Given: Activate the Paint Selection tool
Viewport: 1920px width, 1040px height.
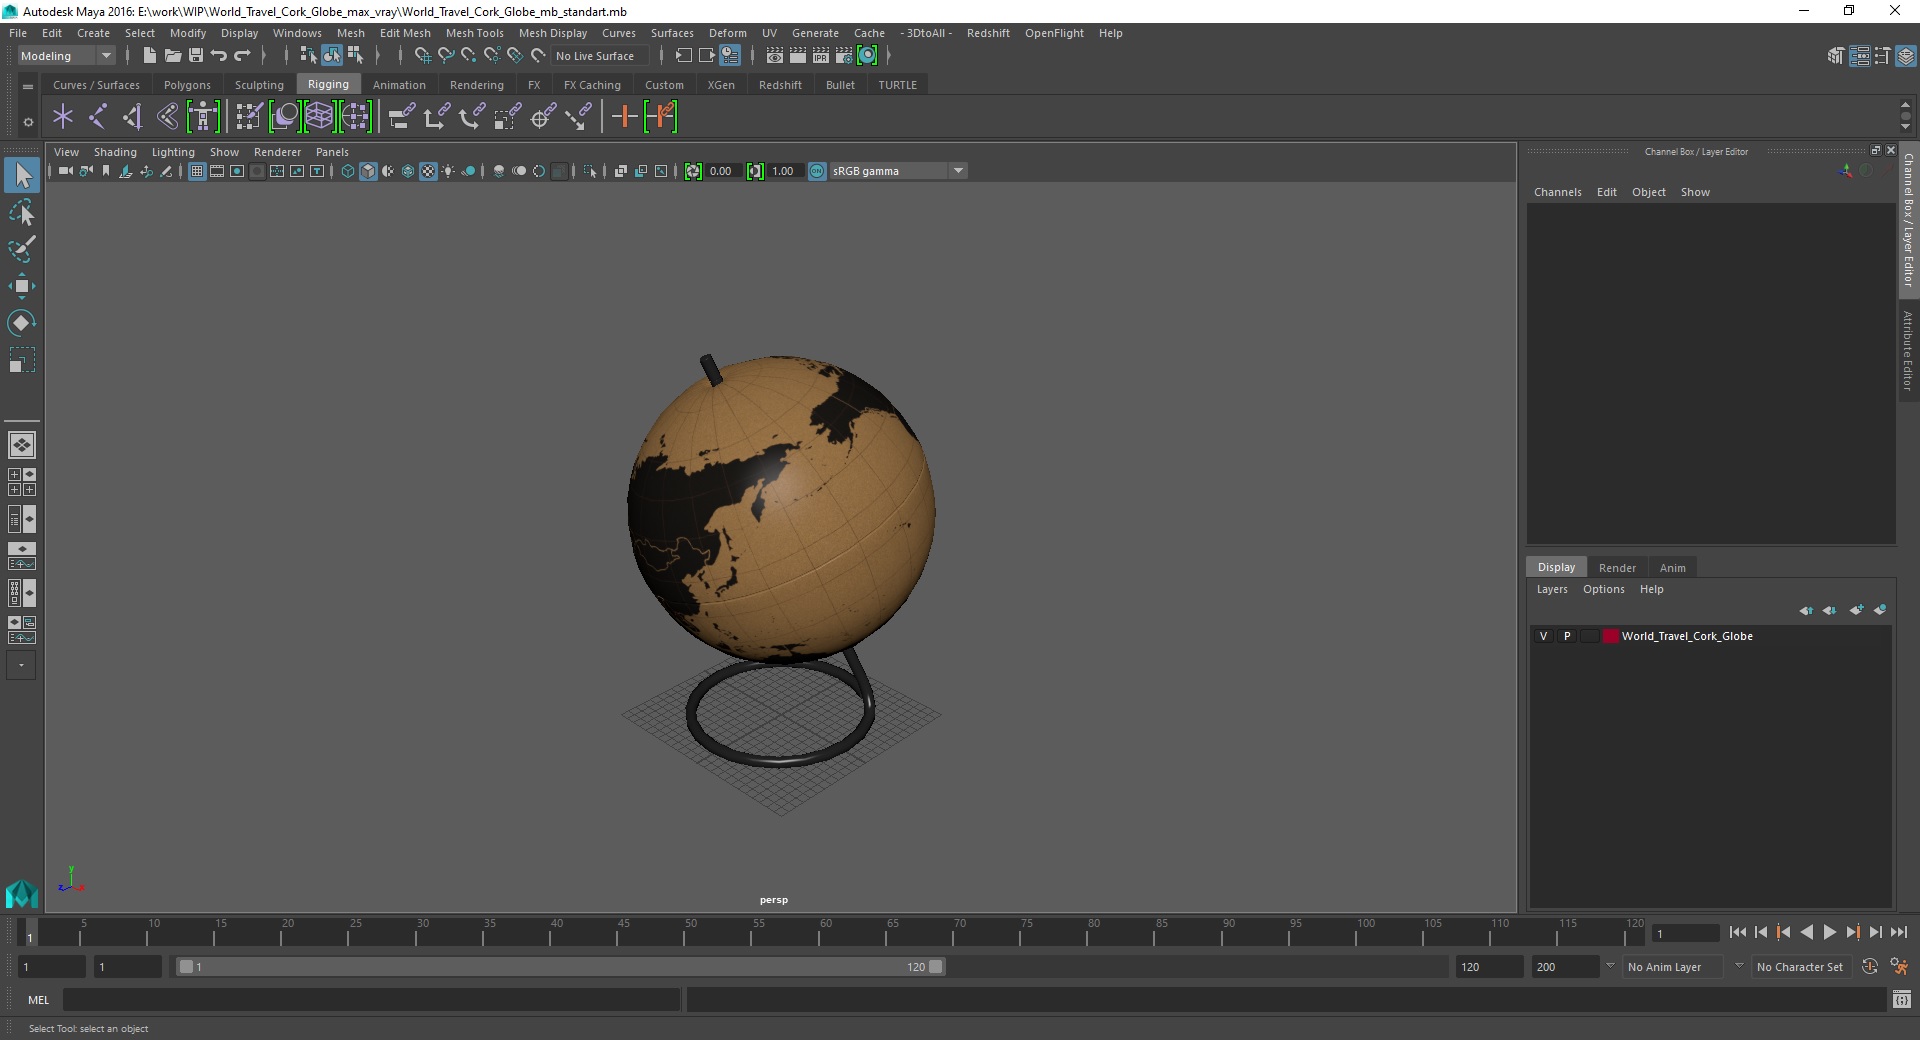Looking at the screenshot, I should click(22, 249).
